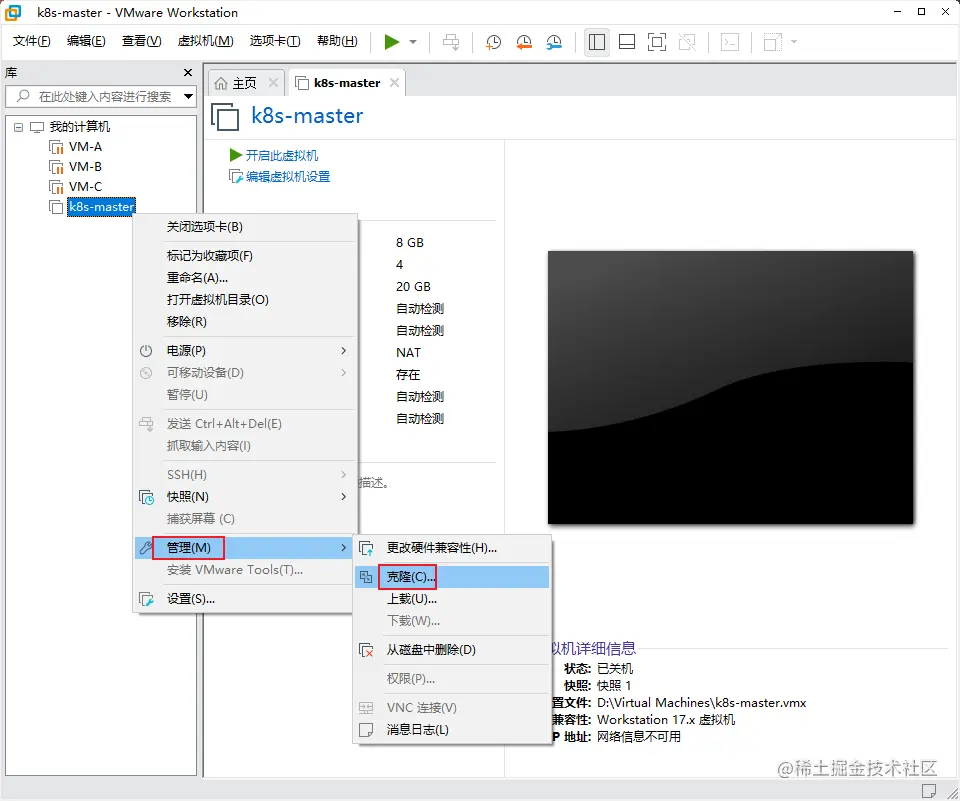Choose 关闭选项卡(B) in context menu
This screenshot has width=960, height=801.
pos(245,227)
